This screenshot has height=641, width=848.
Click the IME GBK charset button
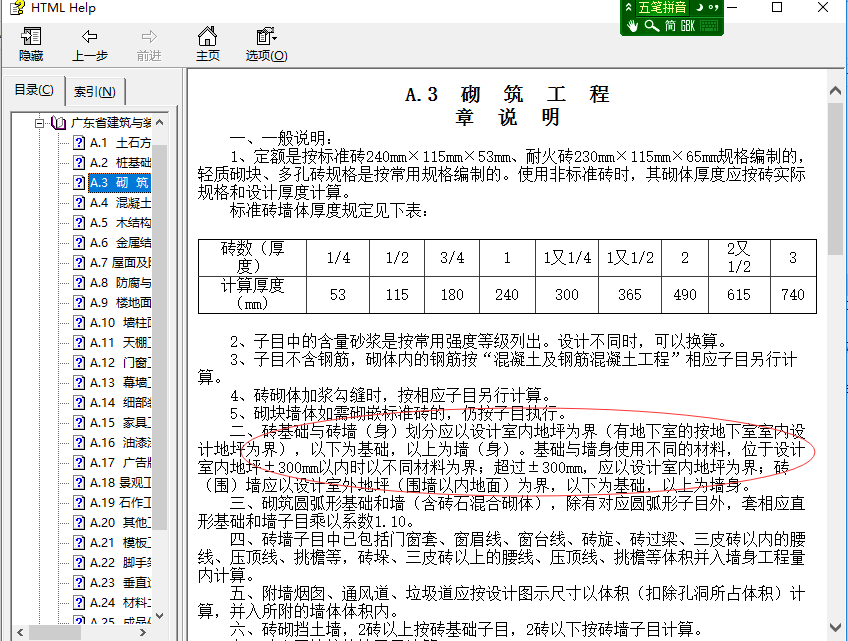coord(687,25)
